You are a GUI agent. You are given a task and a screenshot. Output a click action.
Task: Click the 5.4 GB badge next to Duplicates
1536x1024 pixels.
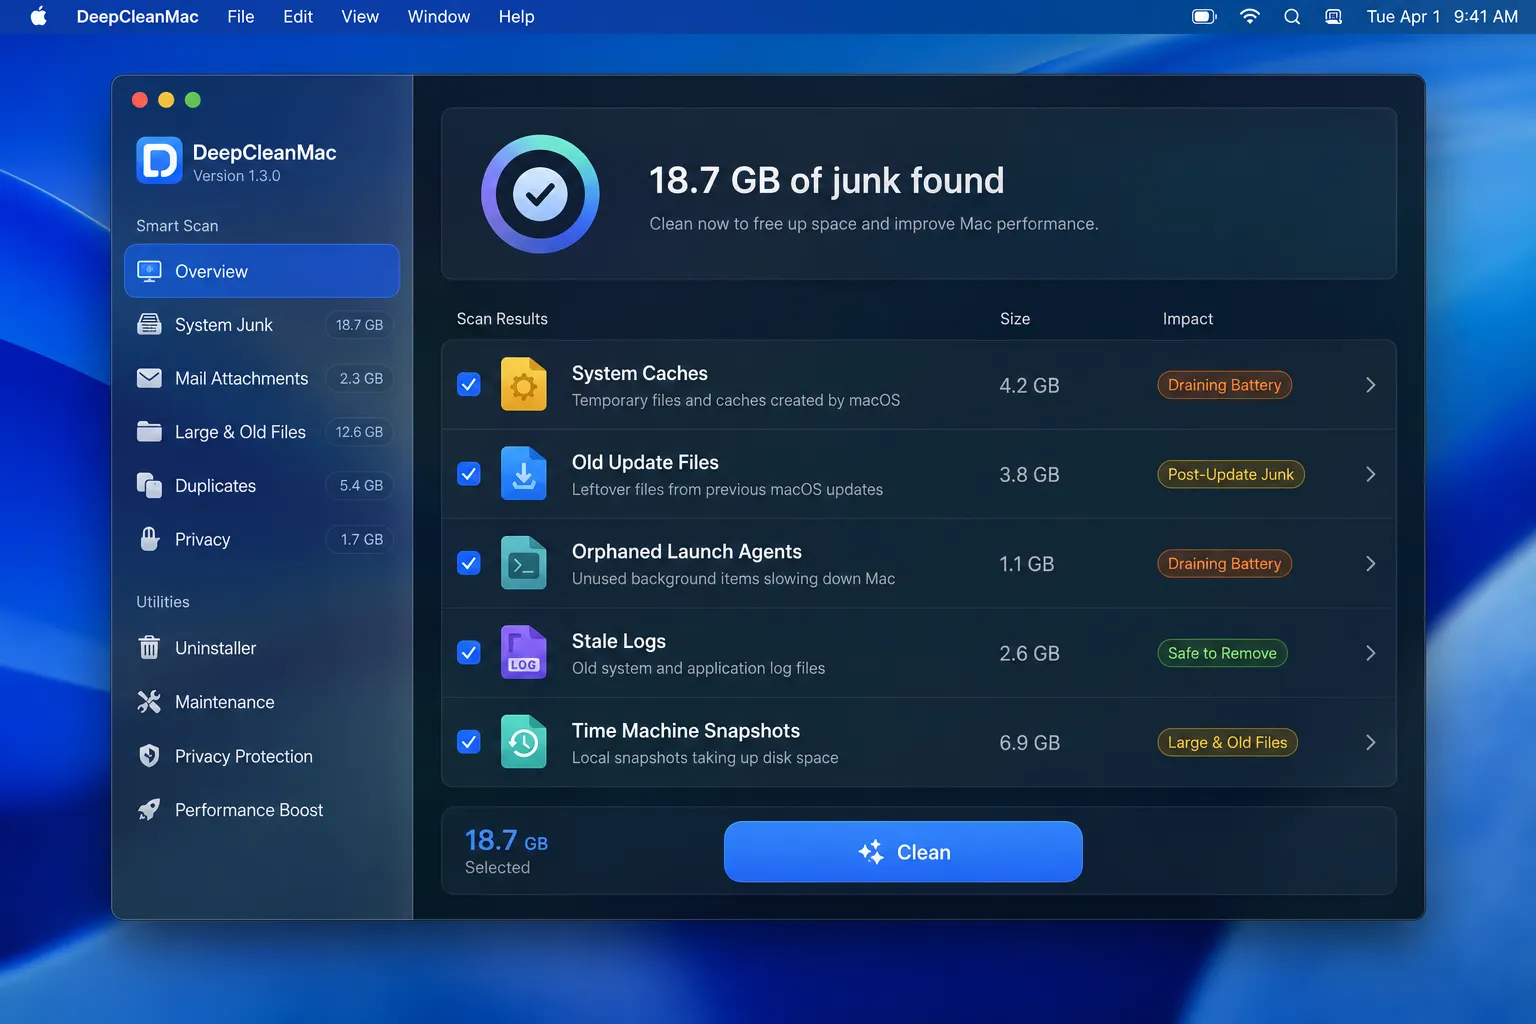(x=361, y=486)
